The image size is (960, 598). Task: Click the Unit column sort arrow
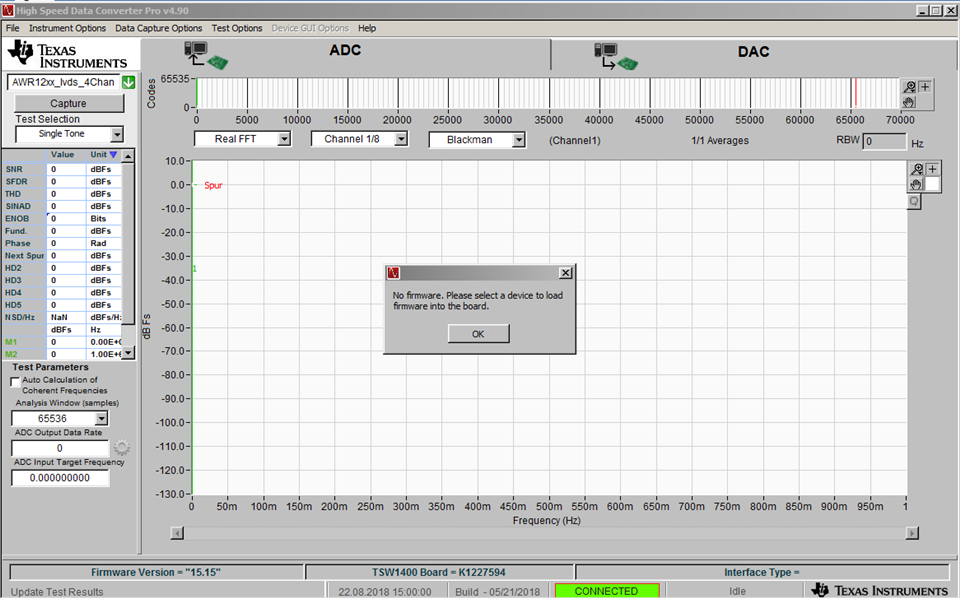pos(113,155)
